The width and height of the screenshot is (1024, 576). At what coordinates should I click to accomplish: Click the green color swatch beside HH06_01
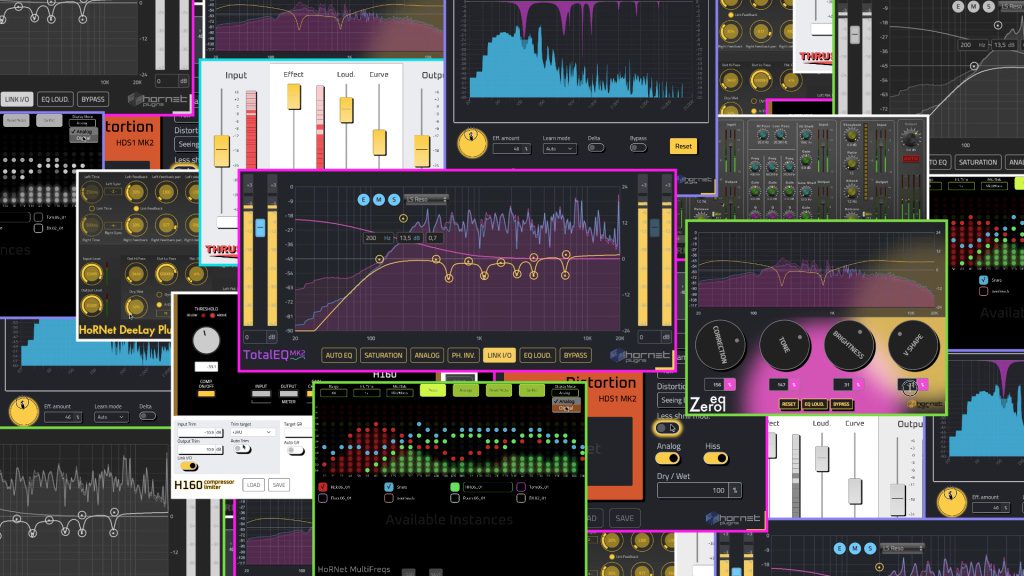455,487
